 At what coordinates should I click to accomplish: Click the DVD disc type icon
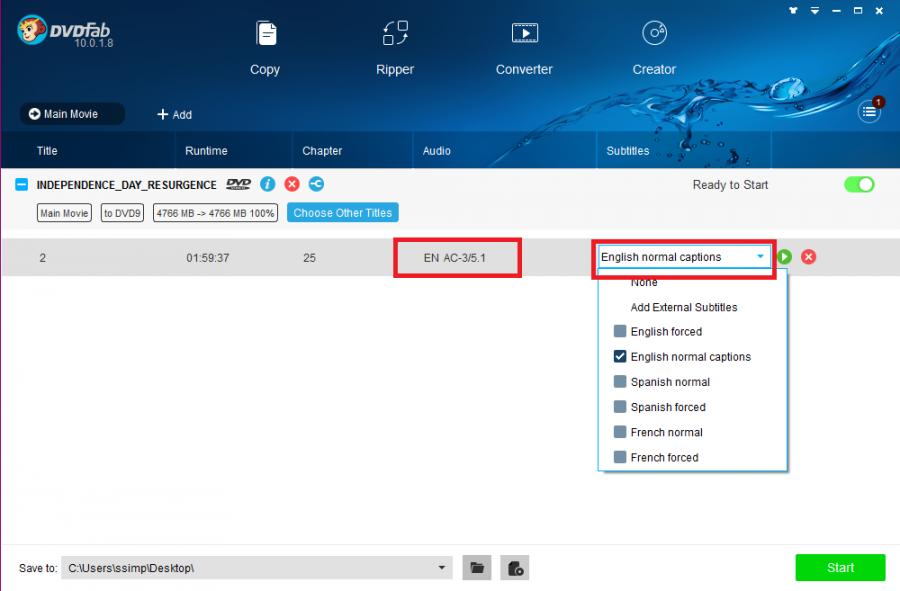point(238,184)
